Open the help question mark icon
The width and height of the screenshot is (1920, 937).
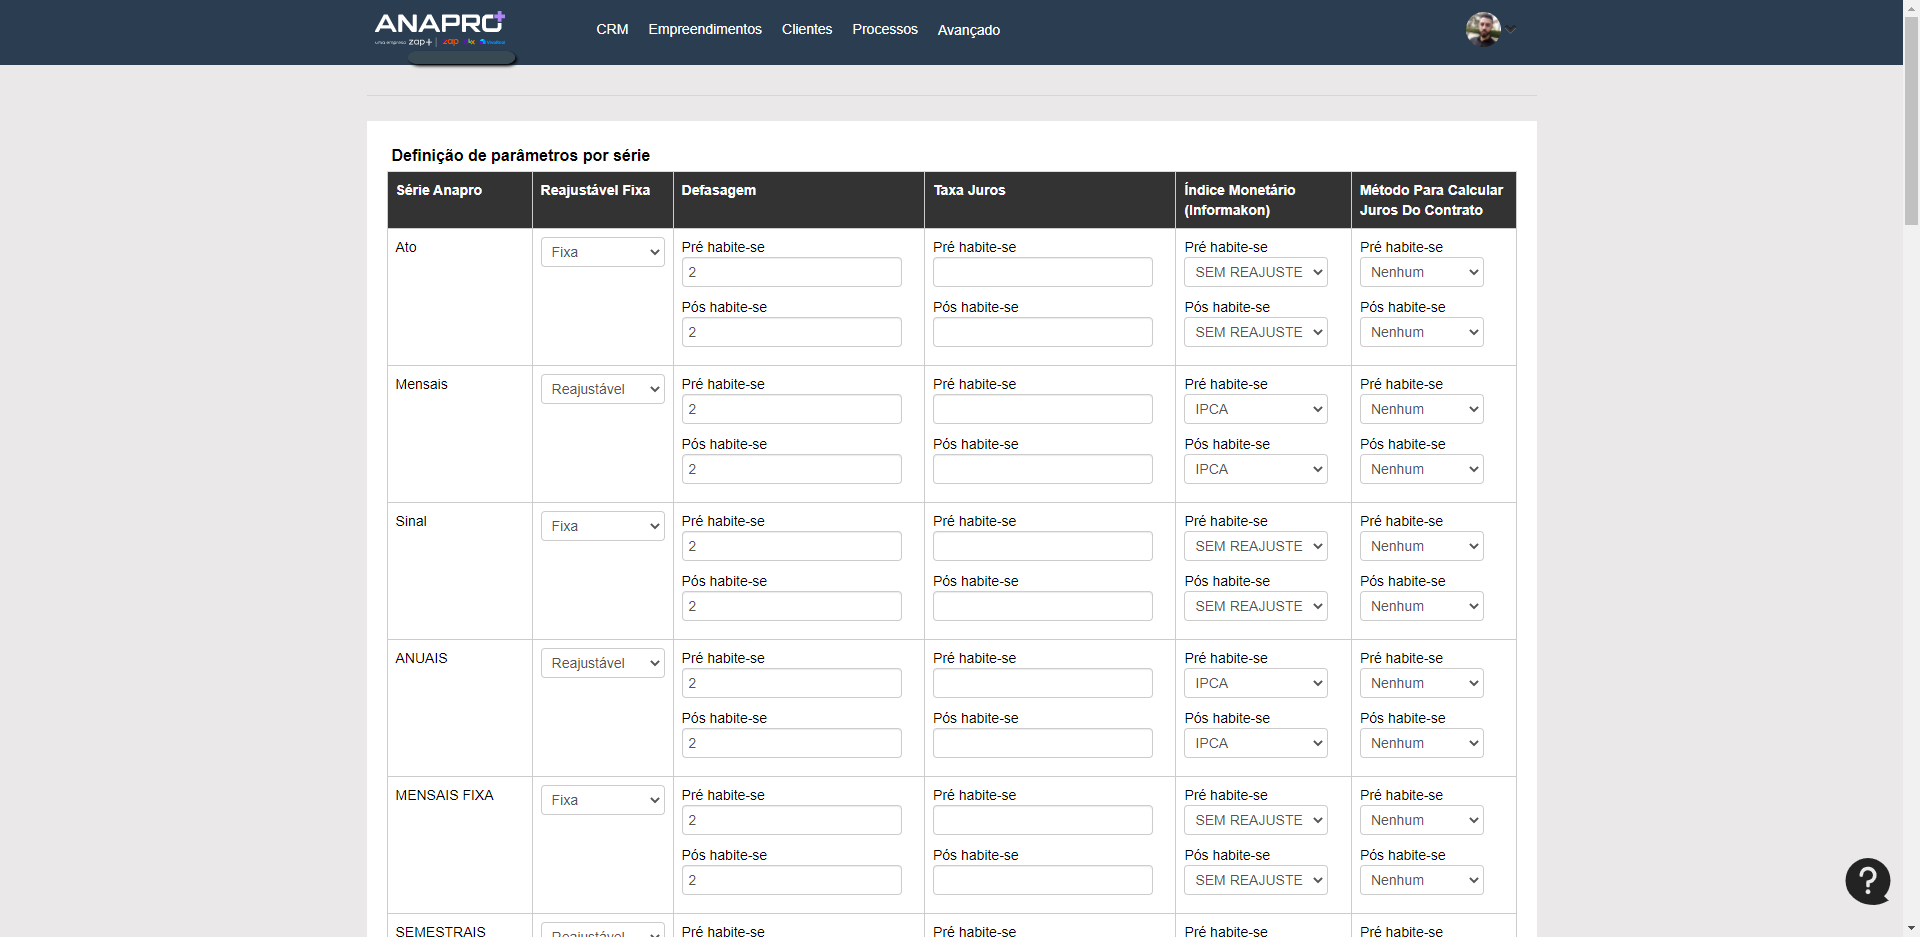[x=1867, y=881]
